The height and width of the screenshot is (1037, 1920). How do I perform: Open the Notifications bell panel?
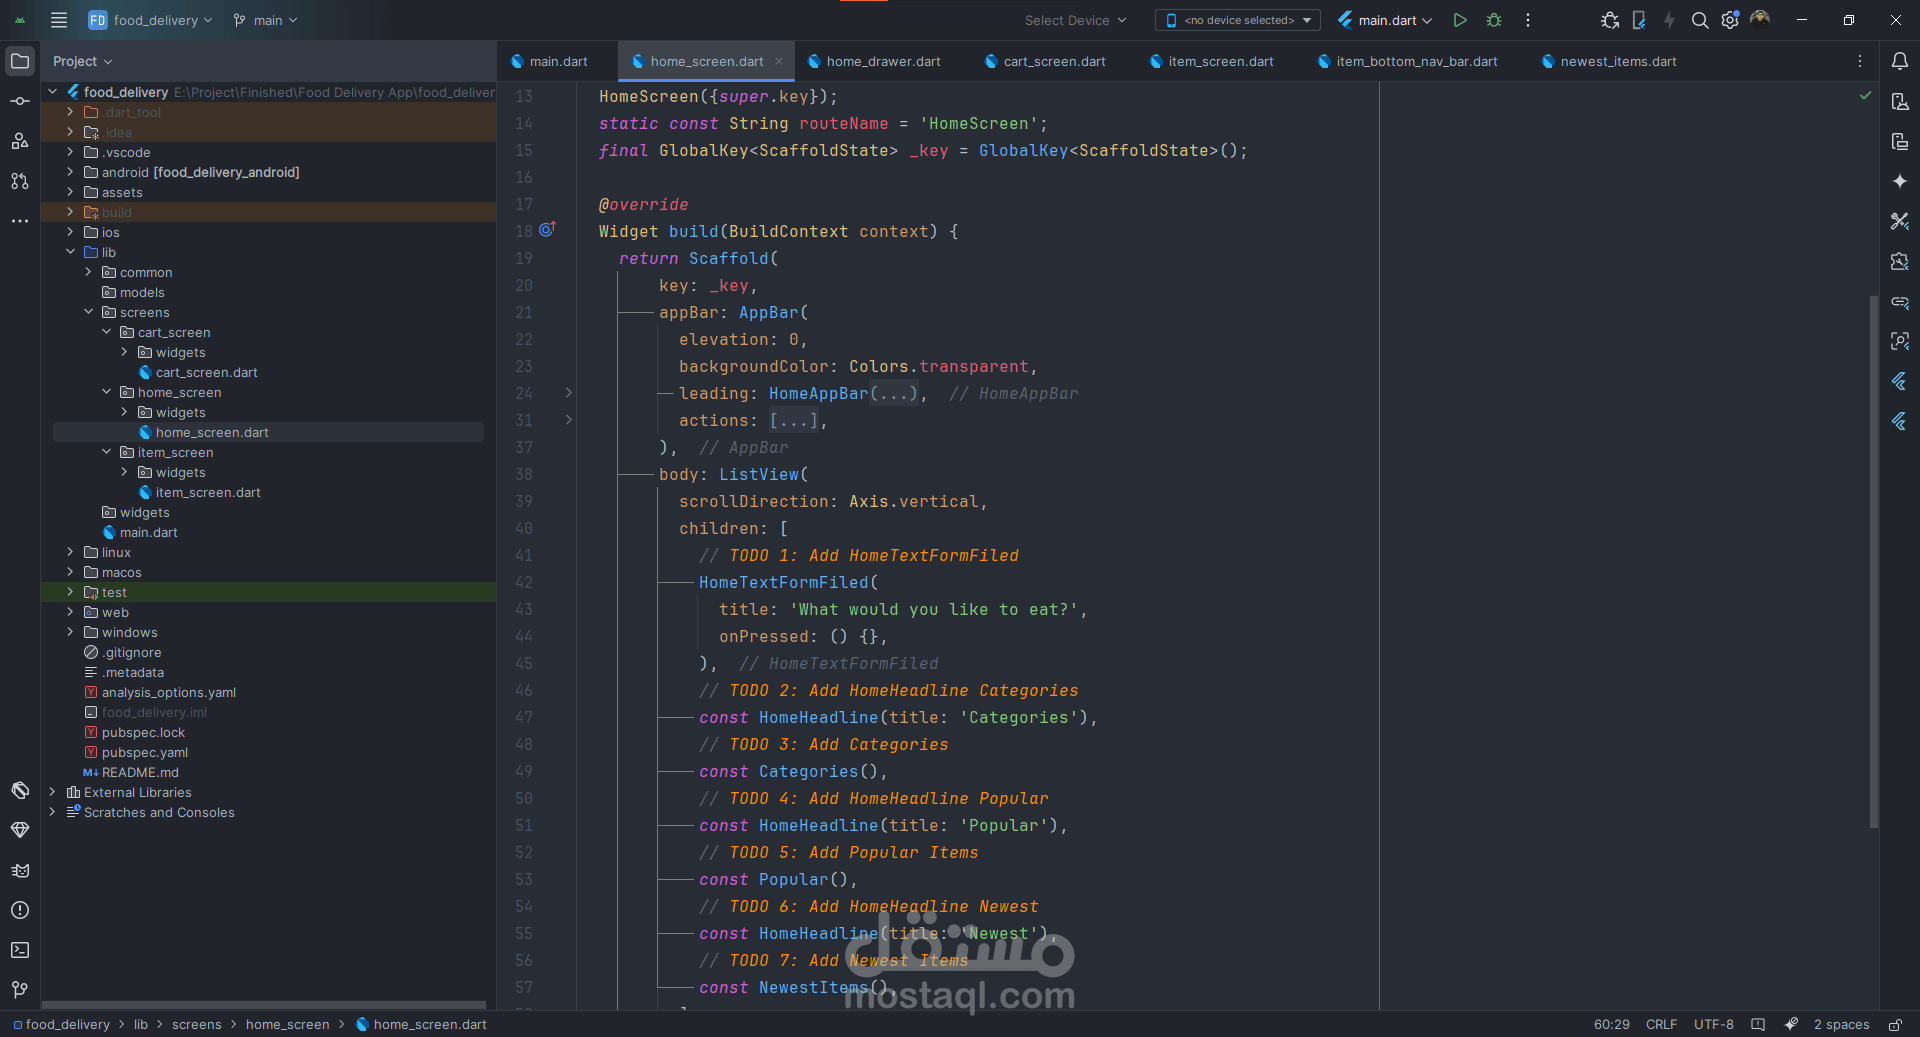click(x=1900, y=61)
